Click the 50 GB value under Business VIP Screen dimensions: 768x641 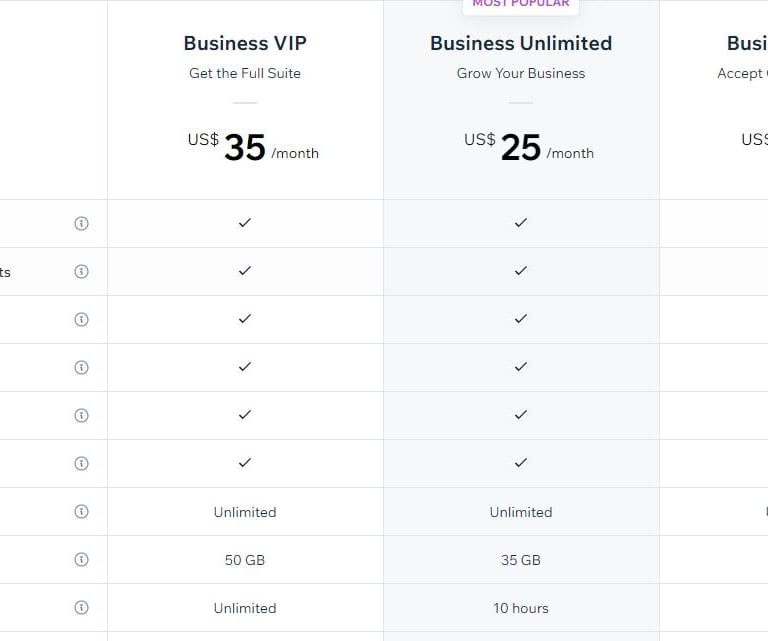click(245, 560)
